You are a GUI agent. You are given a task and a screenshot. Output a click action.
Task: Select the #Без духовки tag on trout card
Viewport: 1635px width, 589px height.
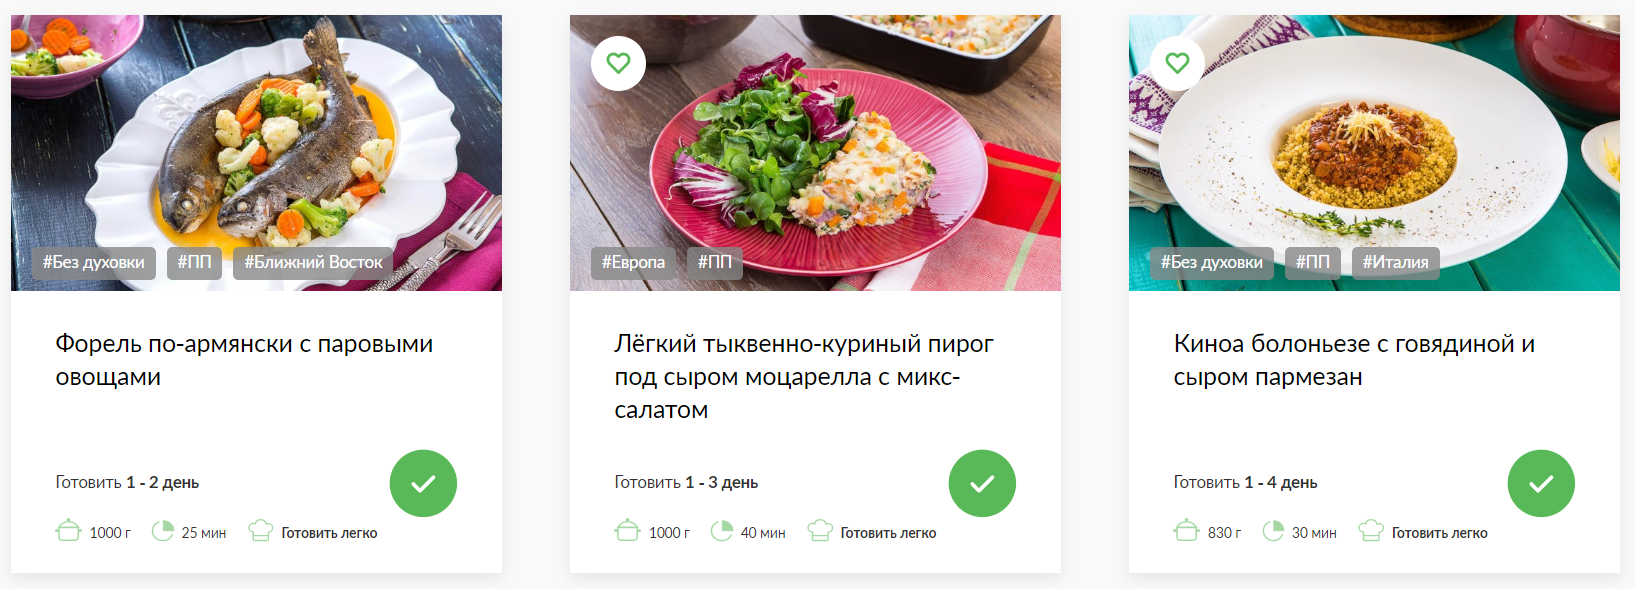click(x=93, y=263)
